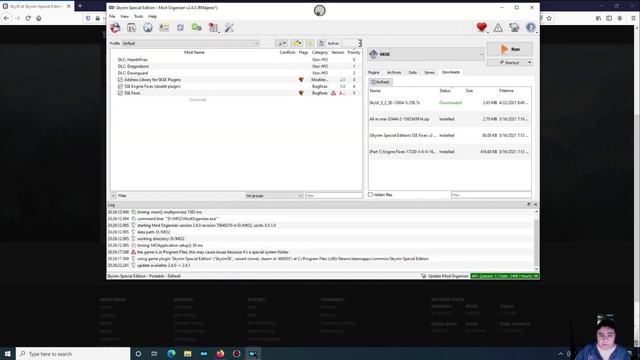Click the Windows Start button

point(7,353)
